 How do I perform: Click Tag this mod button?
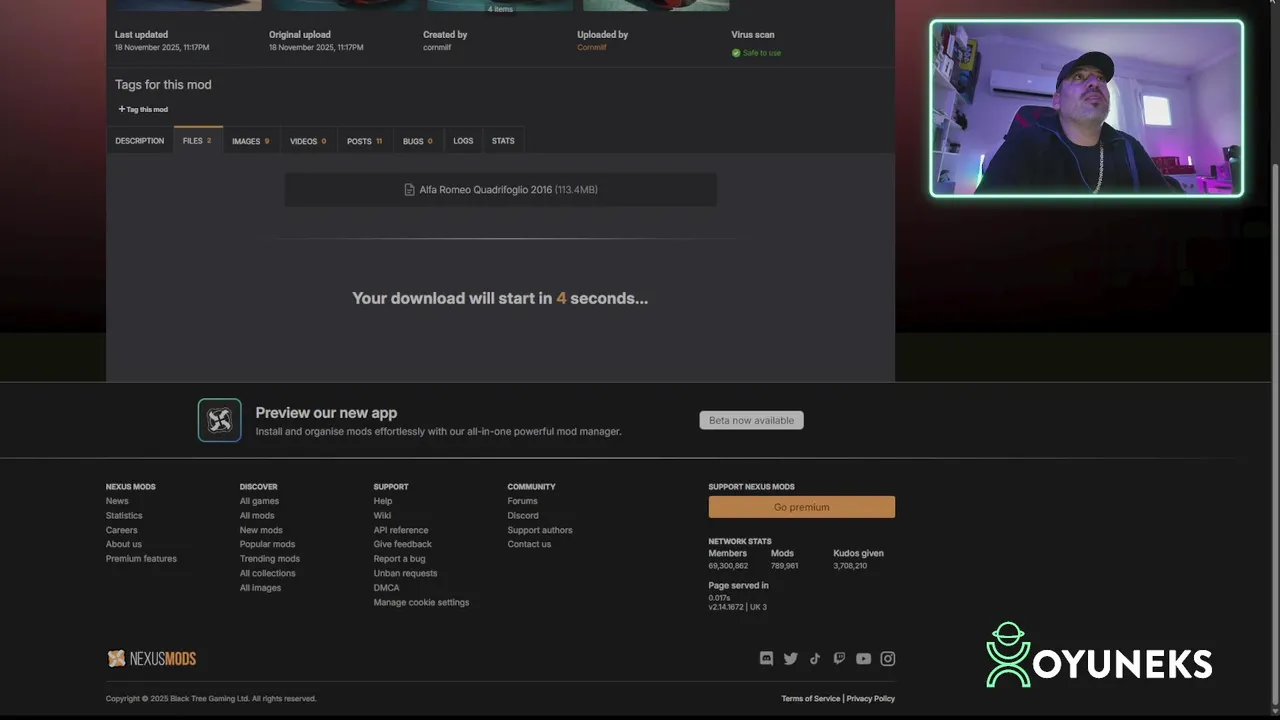(143, 109)
